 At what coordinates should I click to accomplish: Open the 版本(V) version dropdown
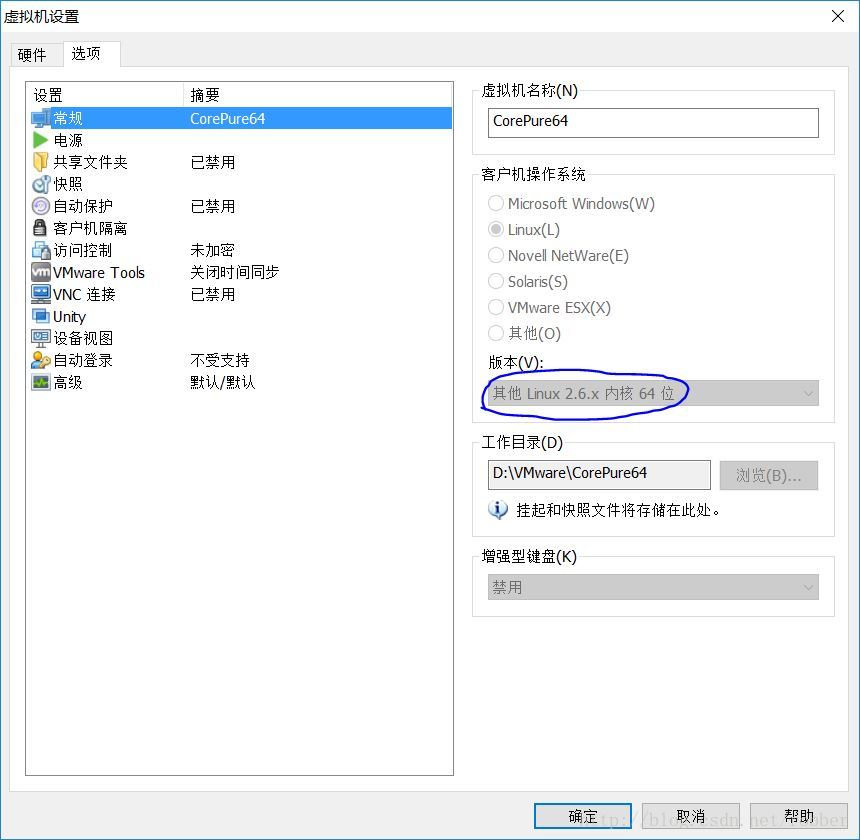(653, 393)
